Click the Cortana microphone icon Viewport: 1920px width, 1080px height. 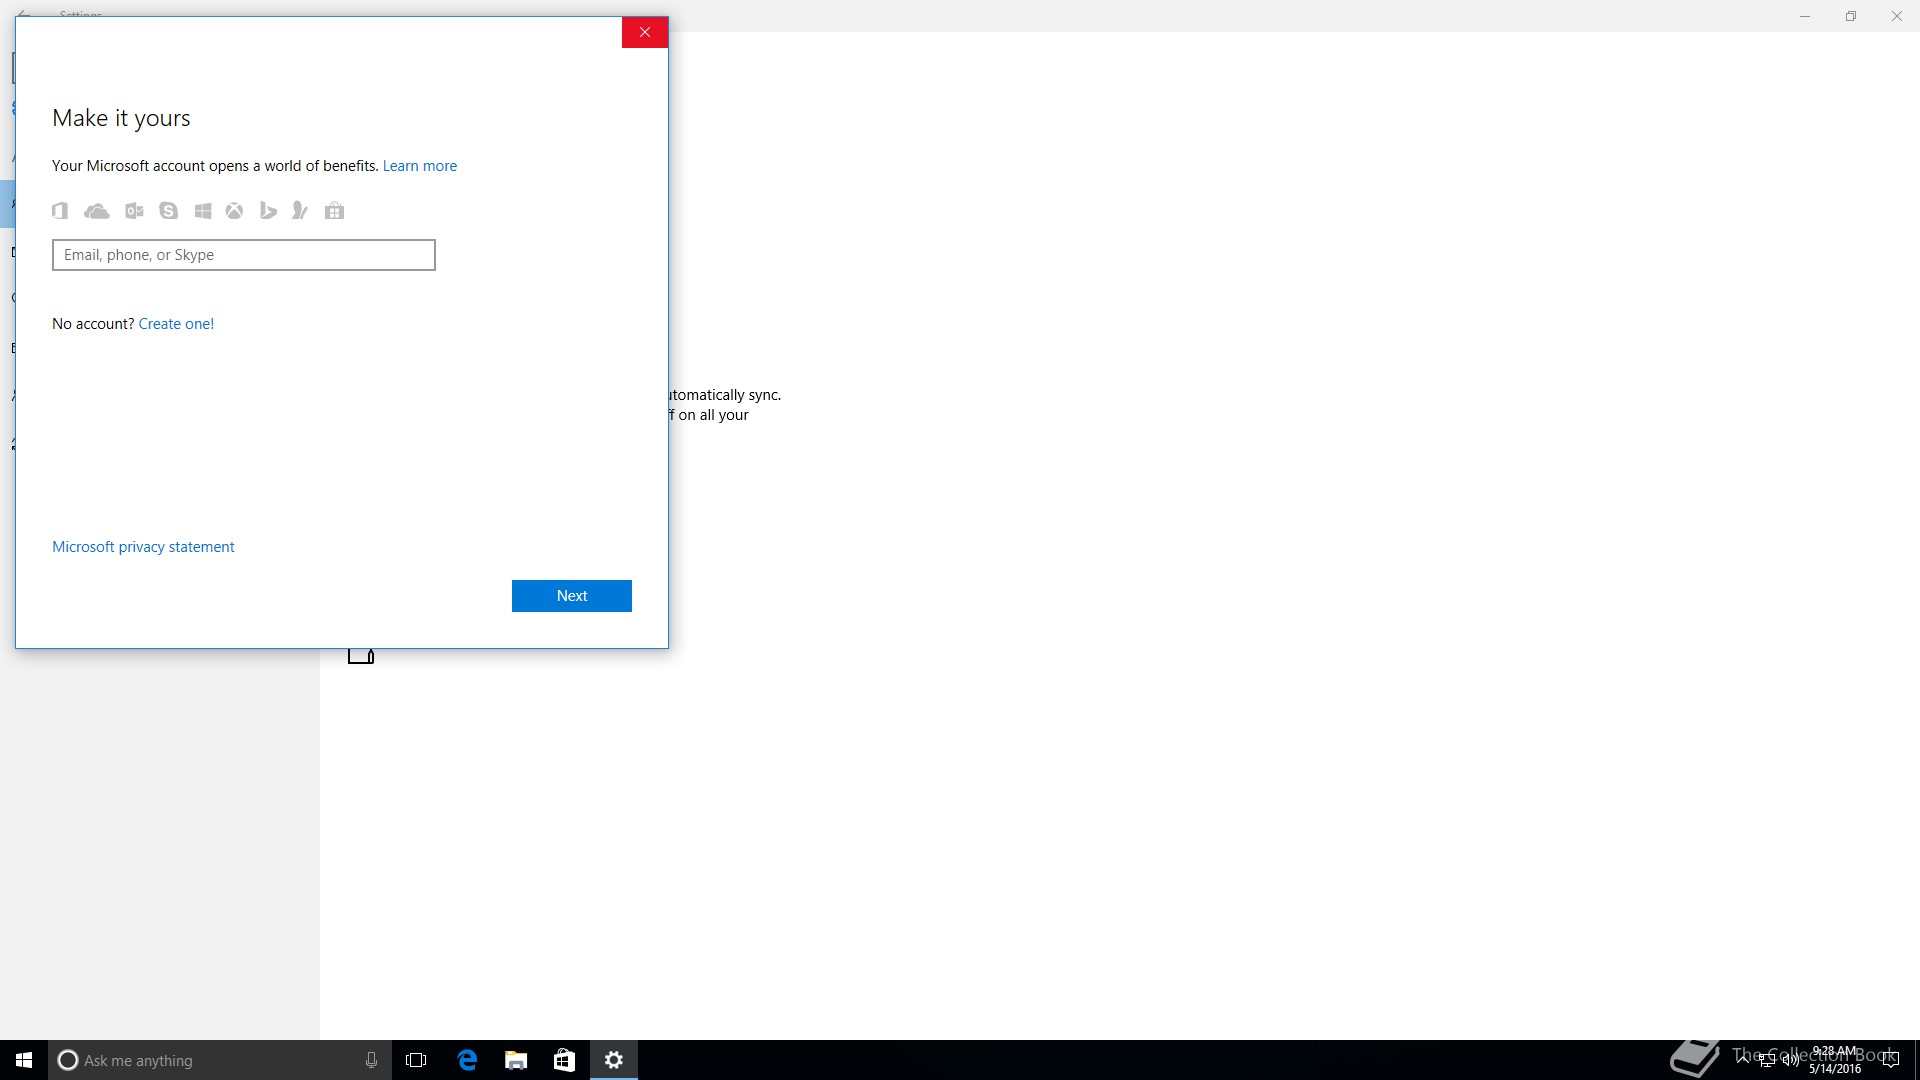click(371, 1060)
